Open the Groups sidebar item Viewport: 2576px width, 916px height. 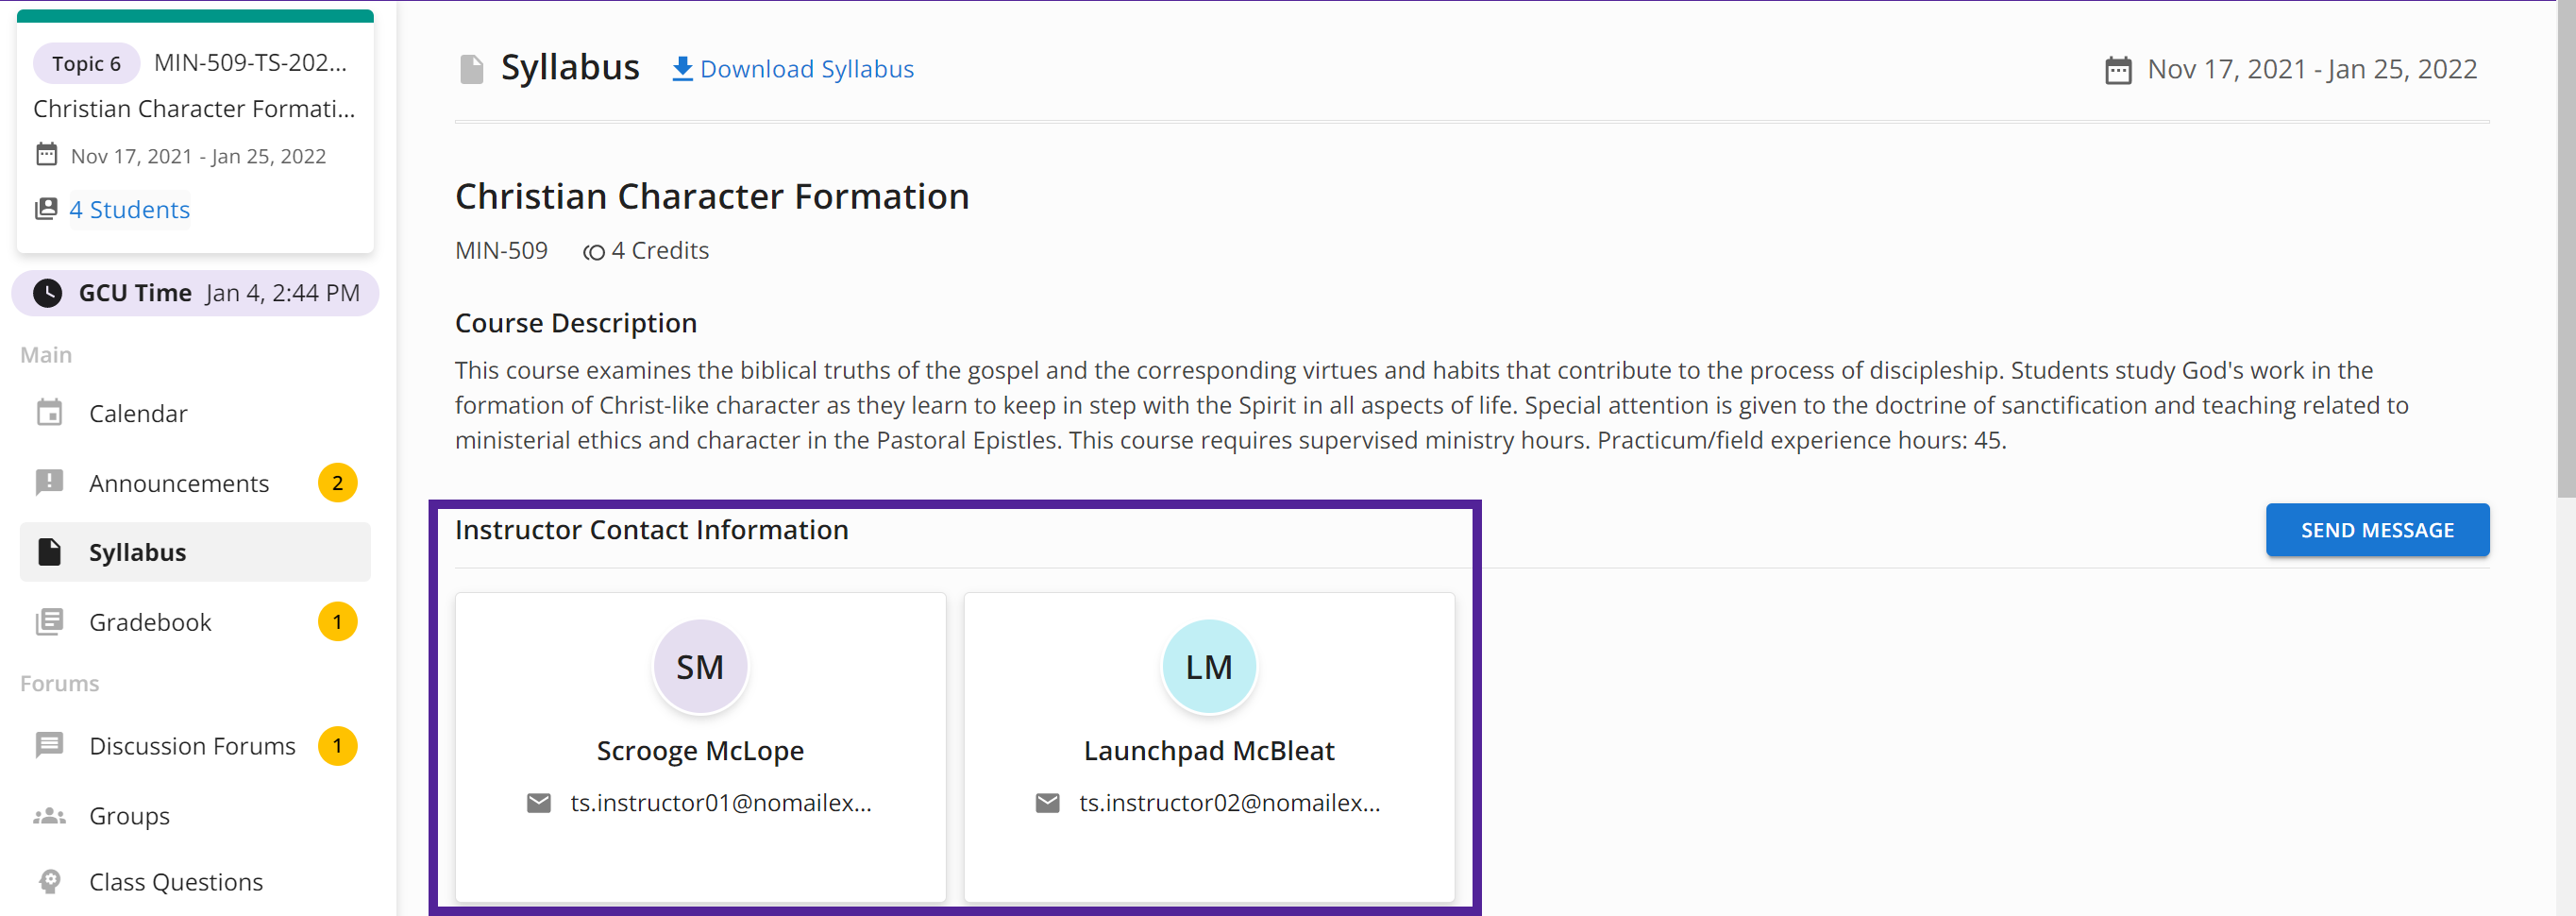pos(195,816)
